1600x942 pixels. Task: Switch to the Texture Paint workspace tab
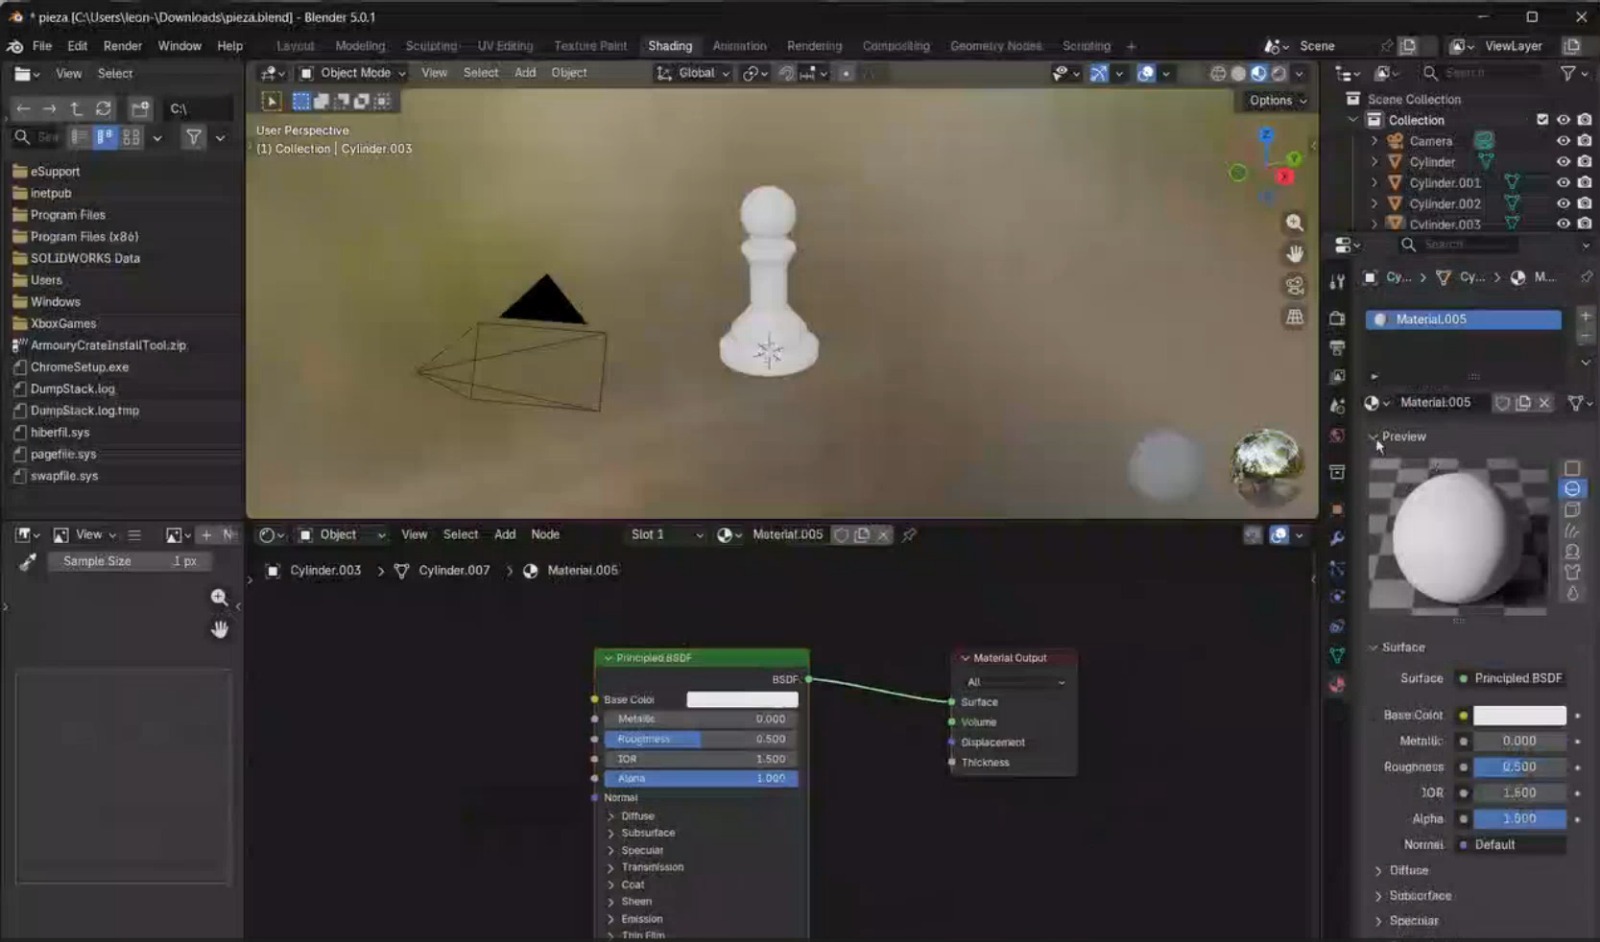[x=590, y=46]
